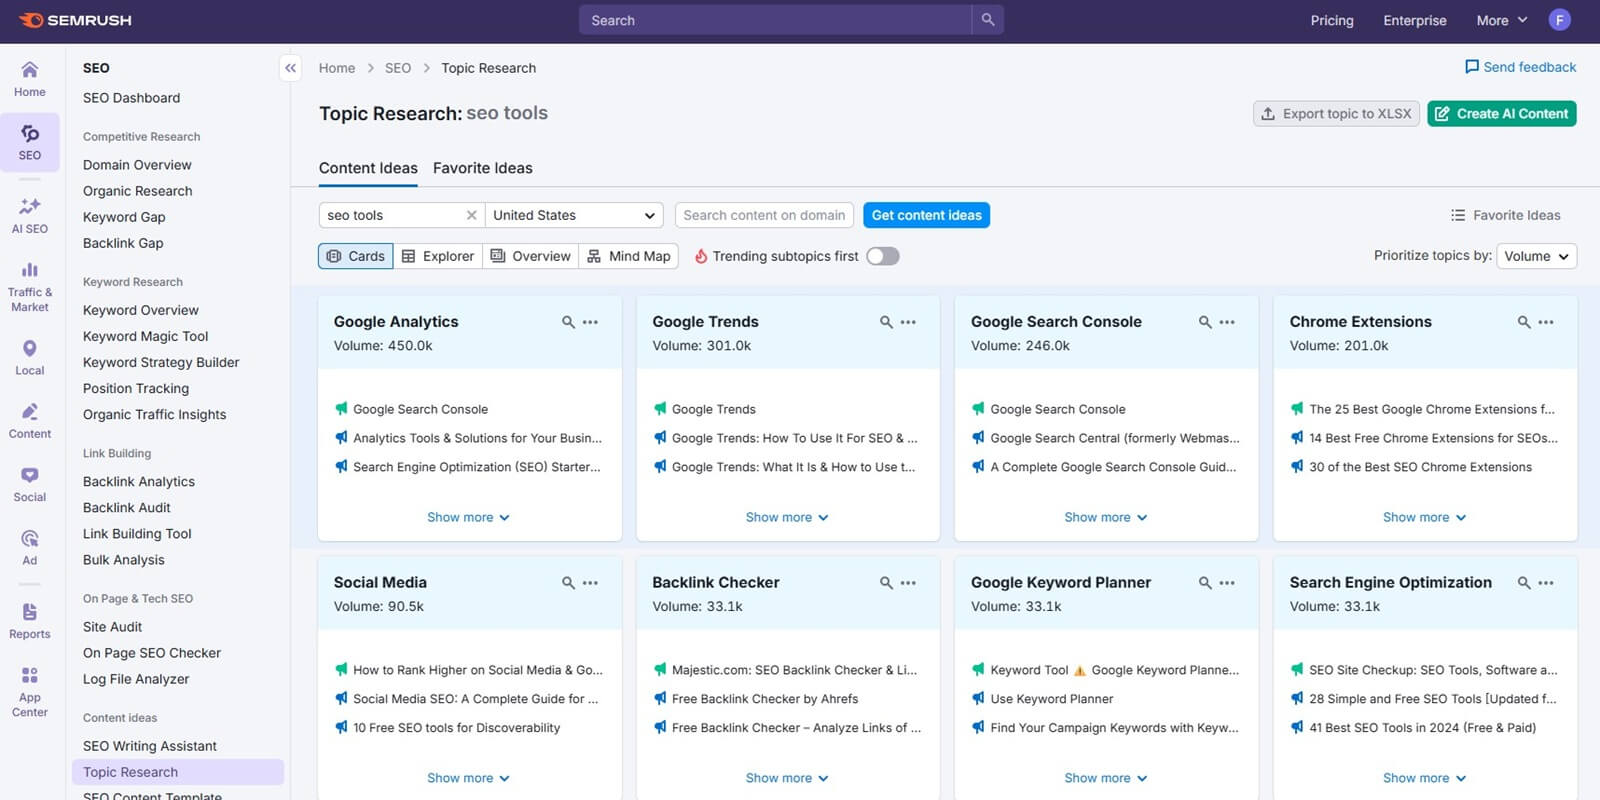Expand Show more on Google Search Console card
The width and height of the screenshot is (1600, 800).
tap(1106, 517)
